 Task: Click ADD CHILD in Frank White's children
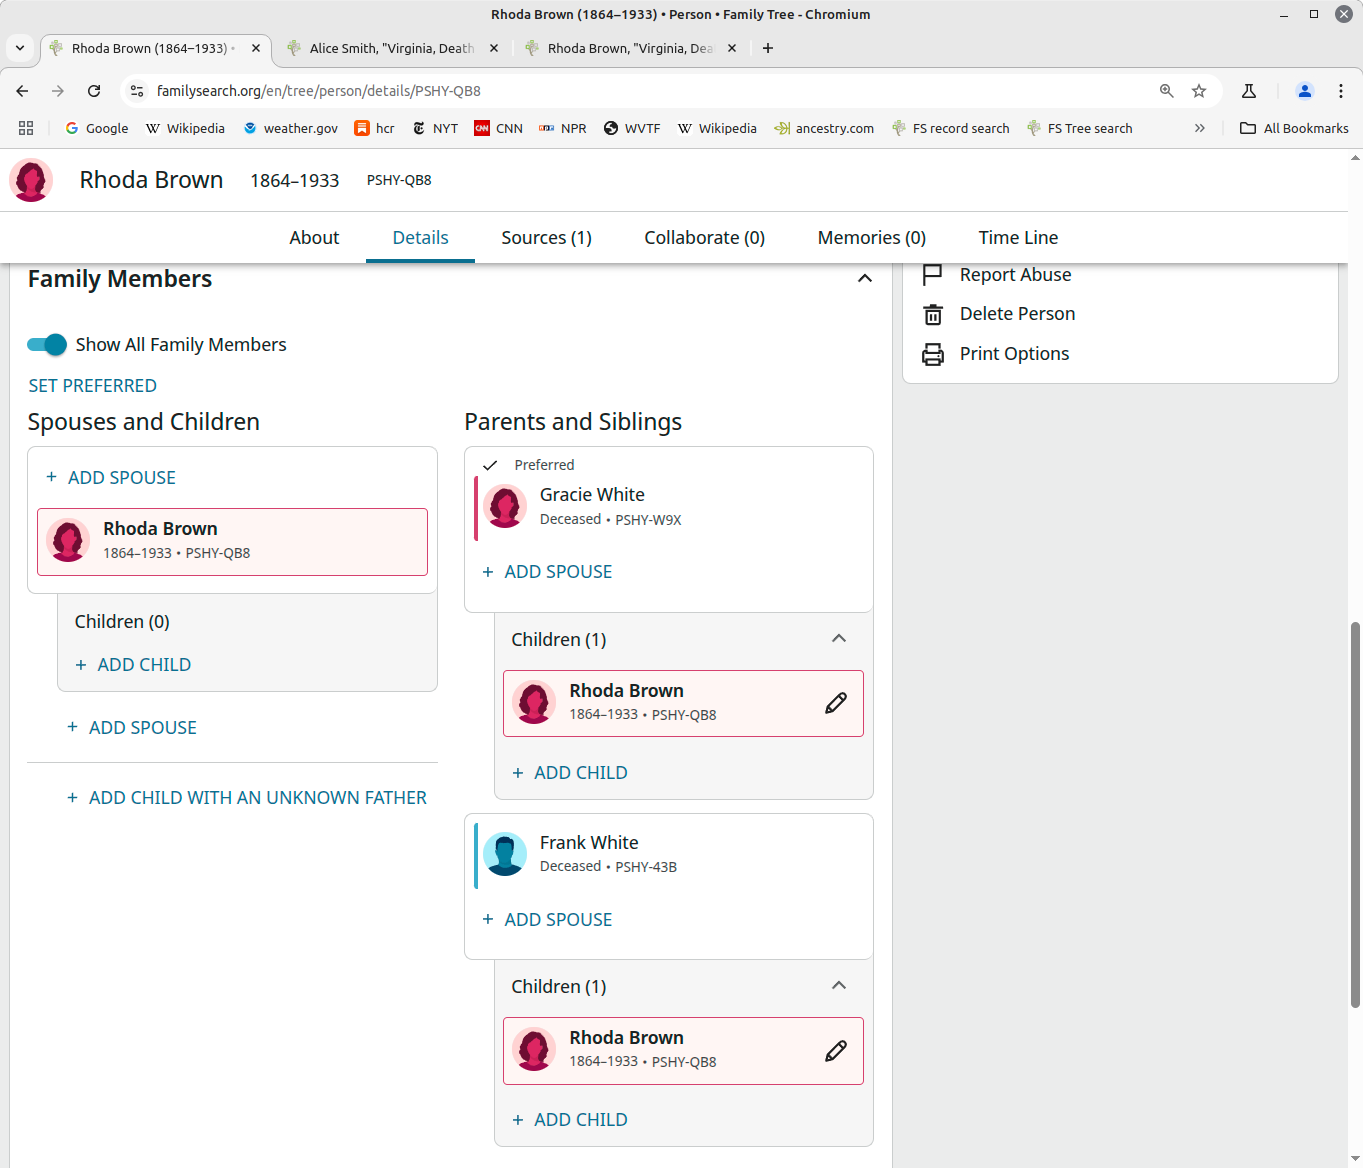point(570,1120)
